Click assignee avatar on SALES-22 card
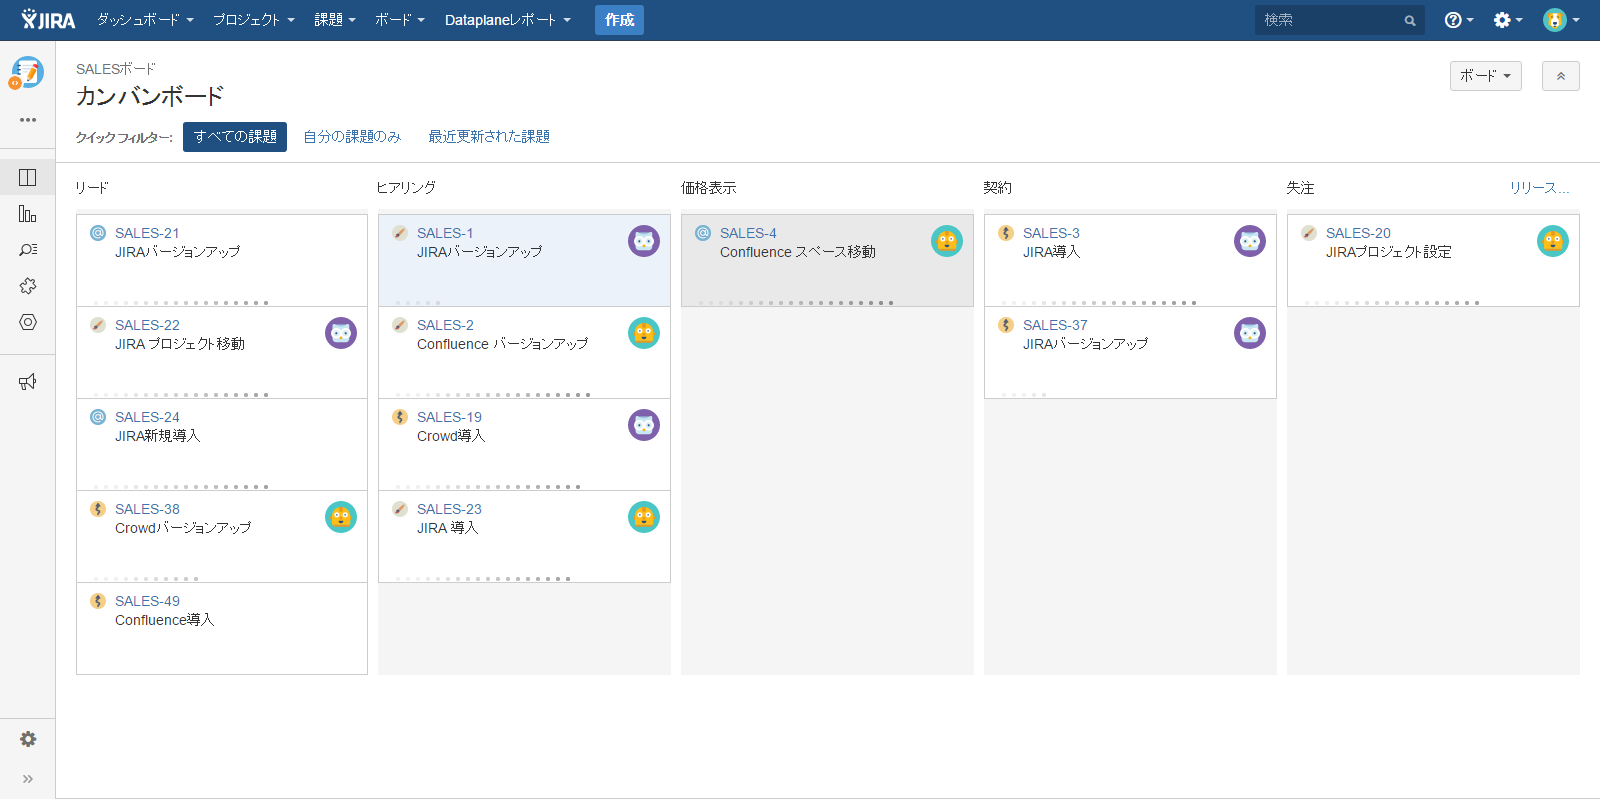 point(341,333)
